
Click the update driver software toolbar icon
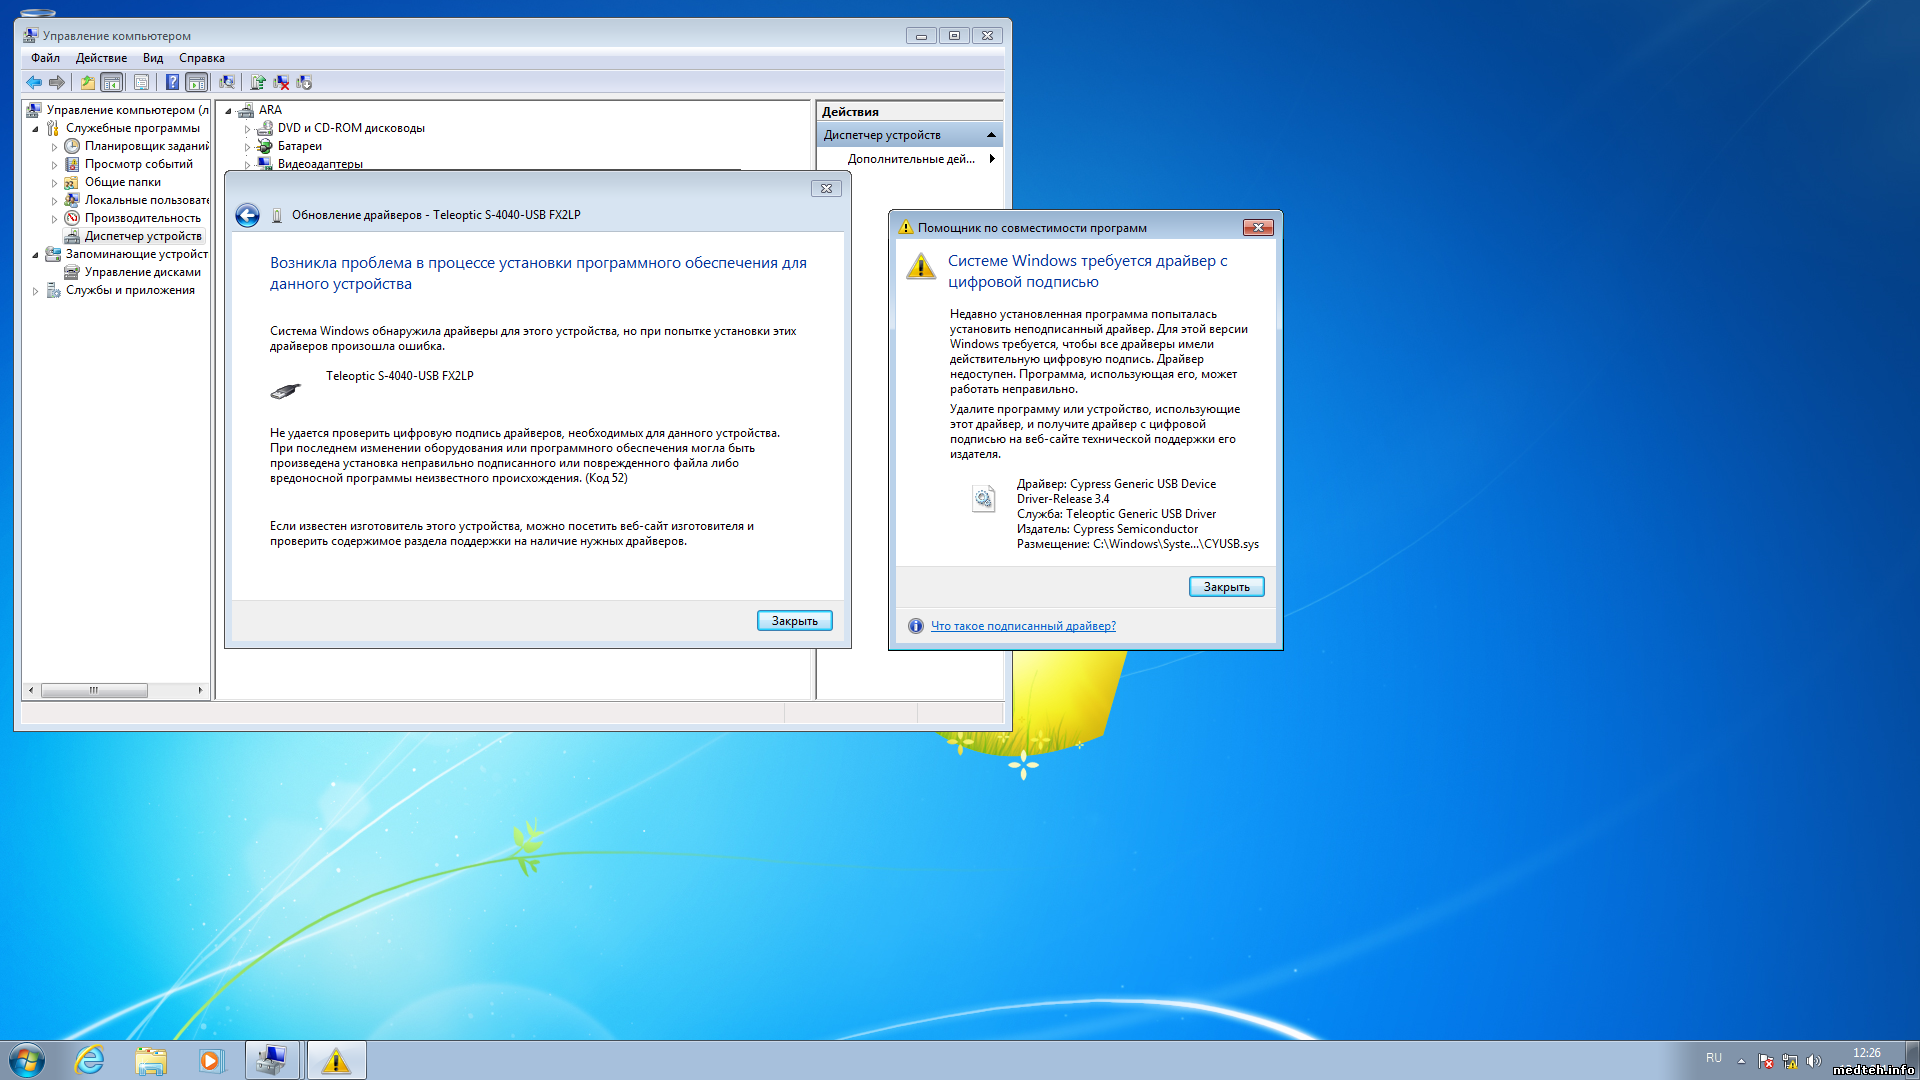click(x=258, y=83)
